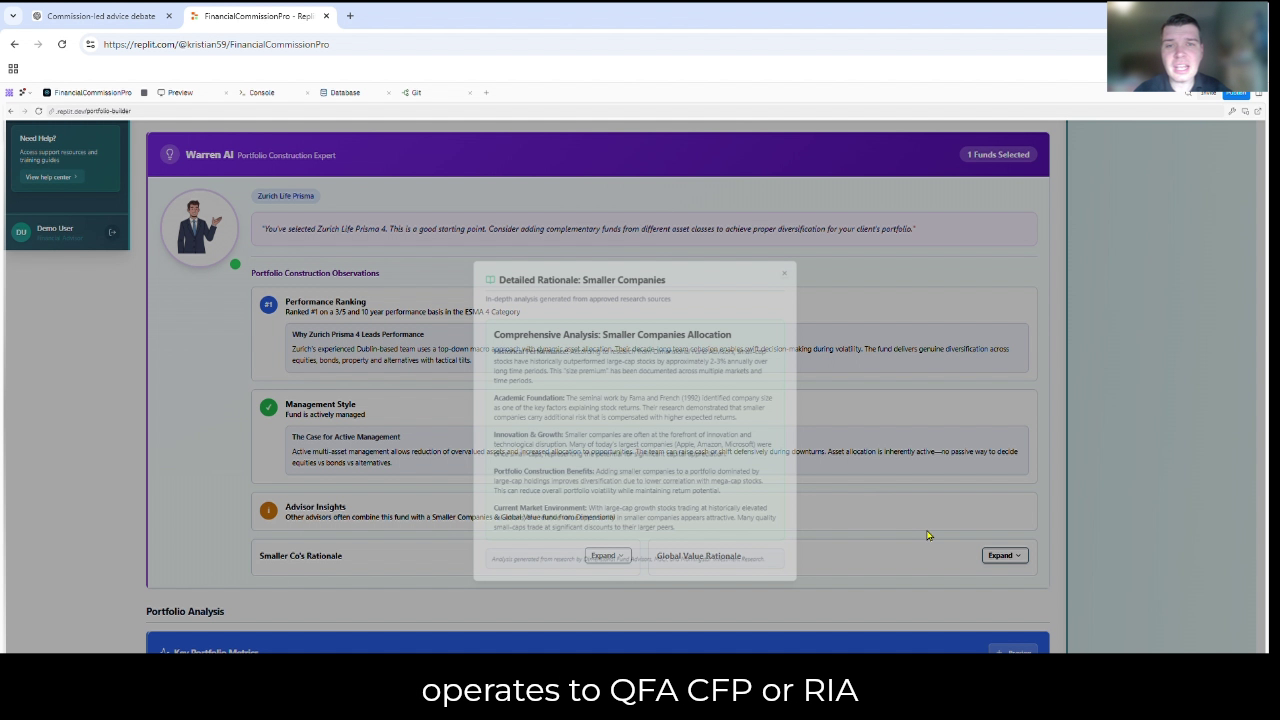Switch to Commission-led advice debate tab
1280x720 pixels.
100,16
